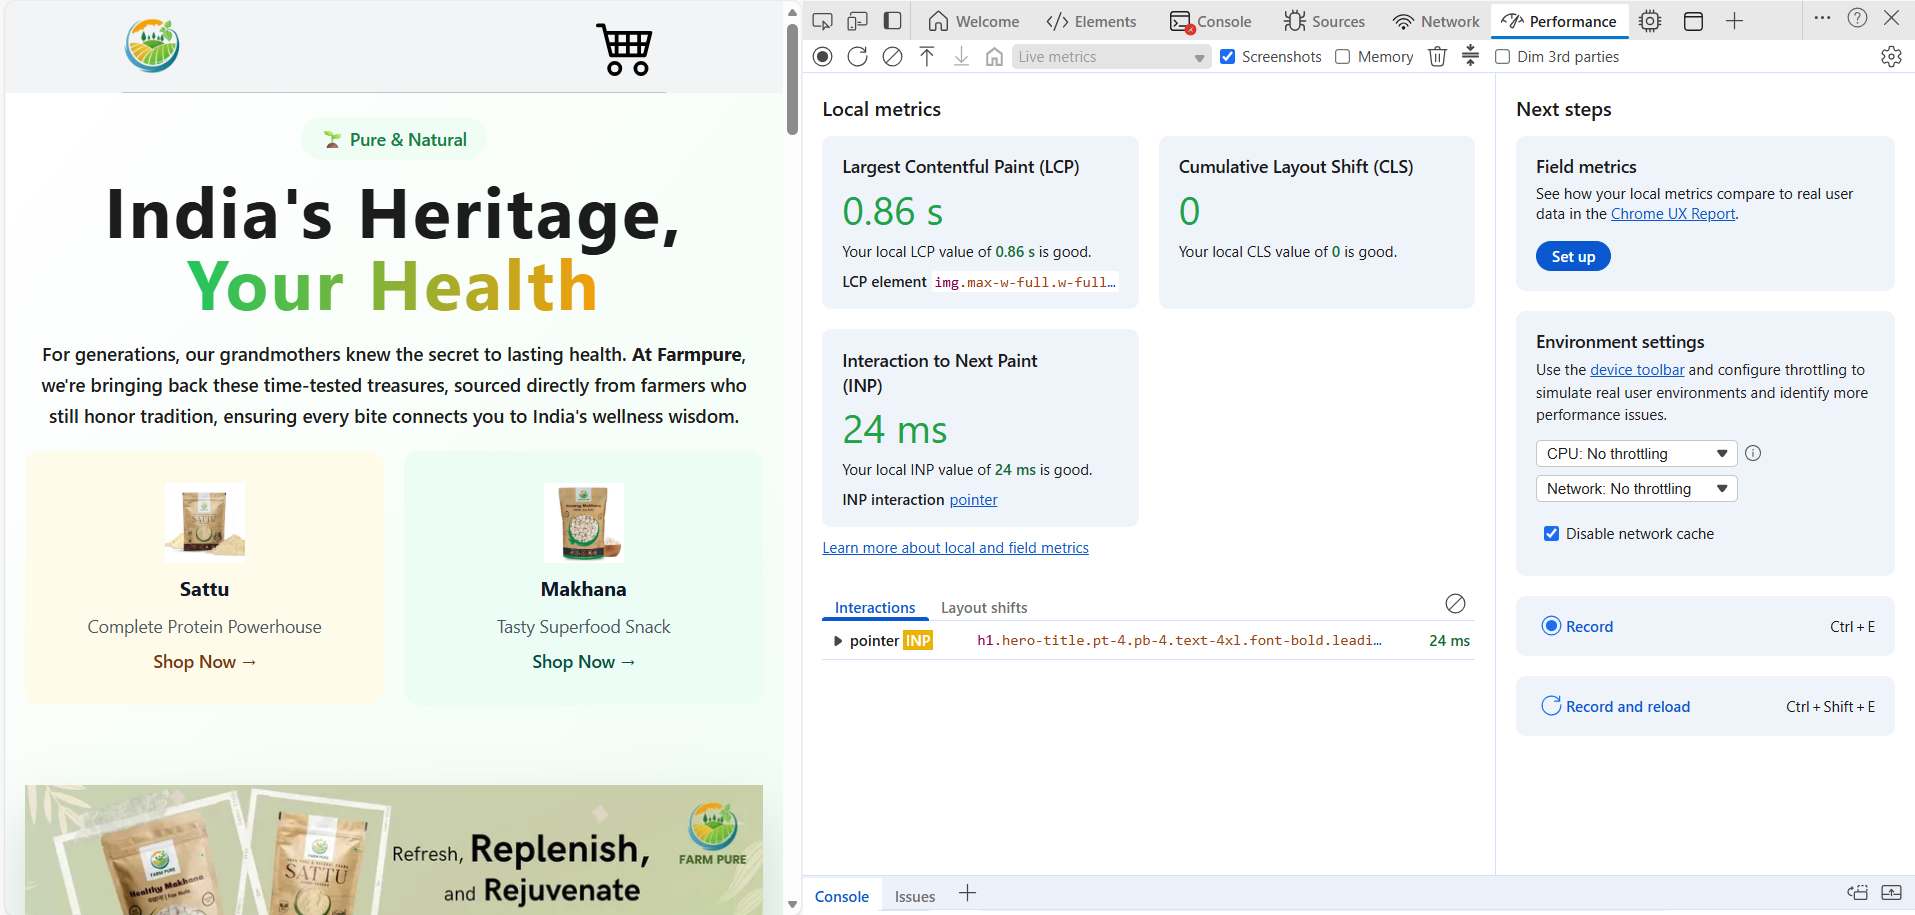
Task: Click the reload and record icon
Action: pos(857,57)
